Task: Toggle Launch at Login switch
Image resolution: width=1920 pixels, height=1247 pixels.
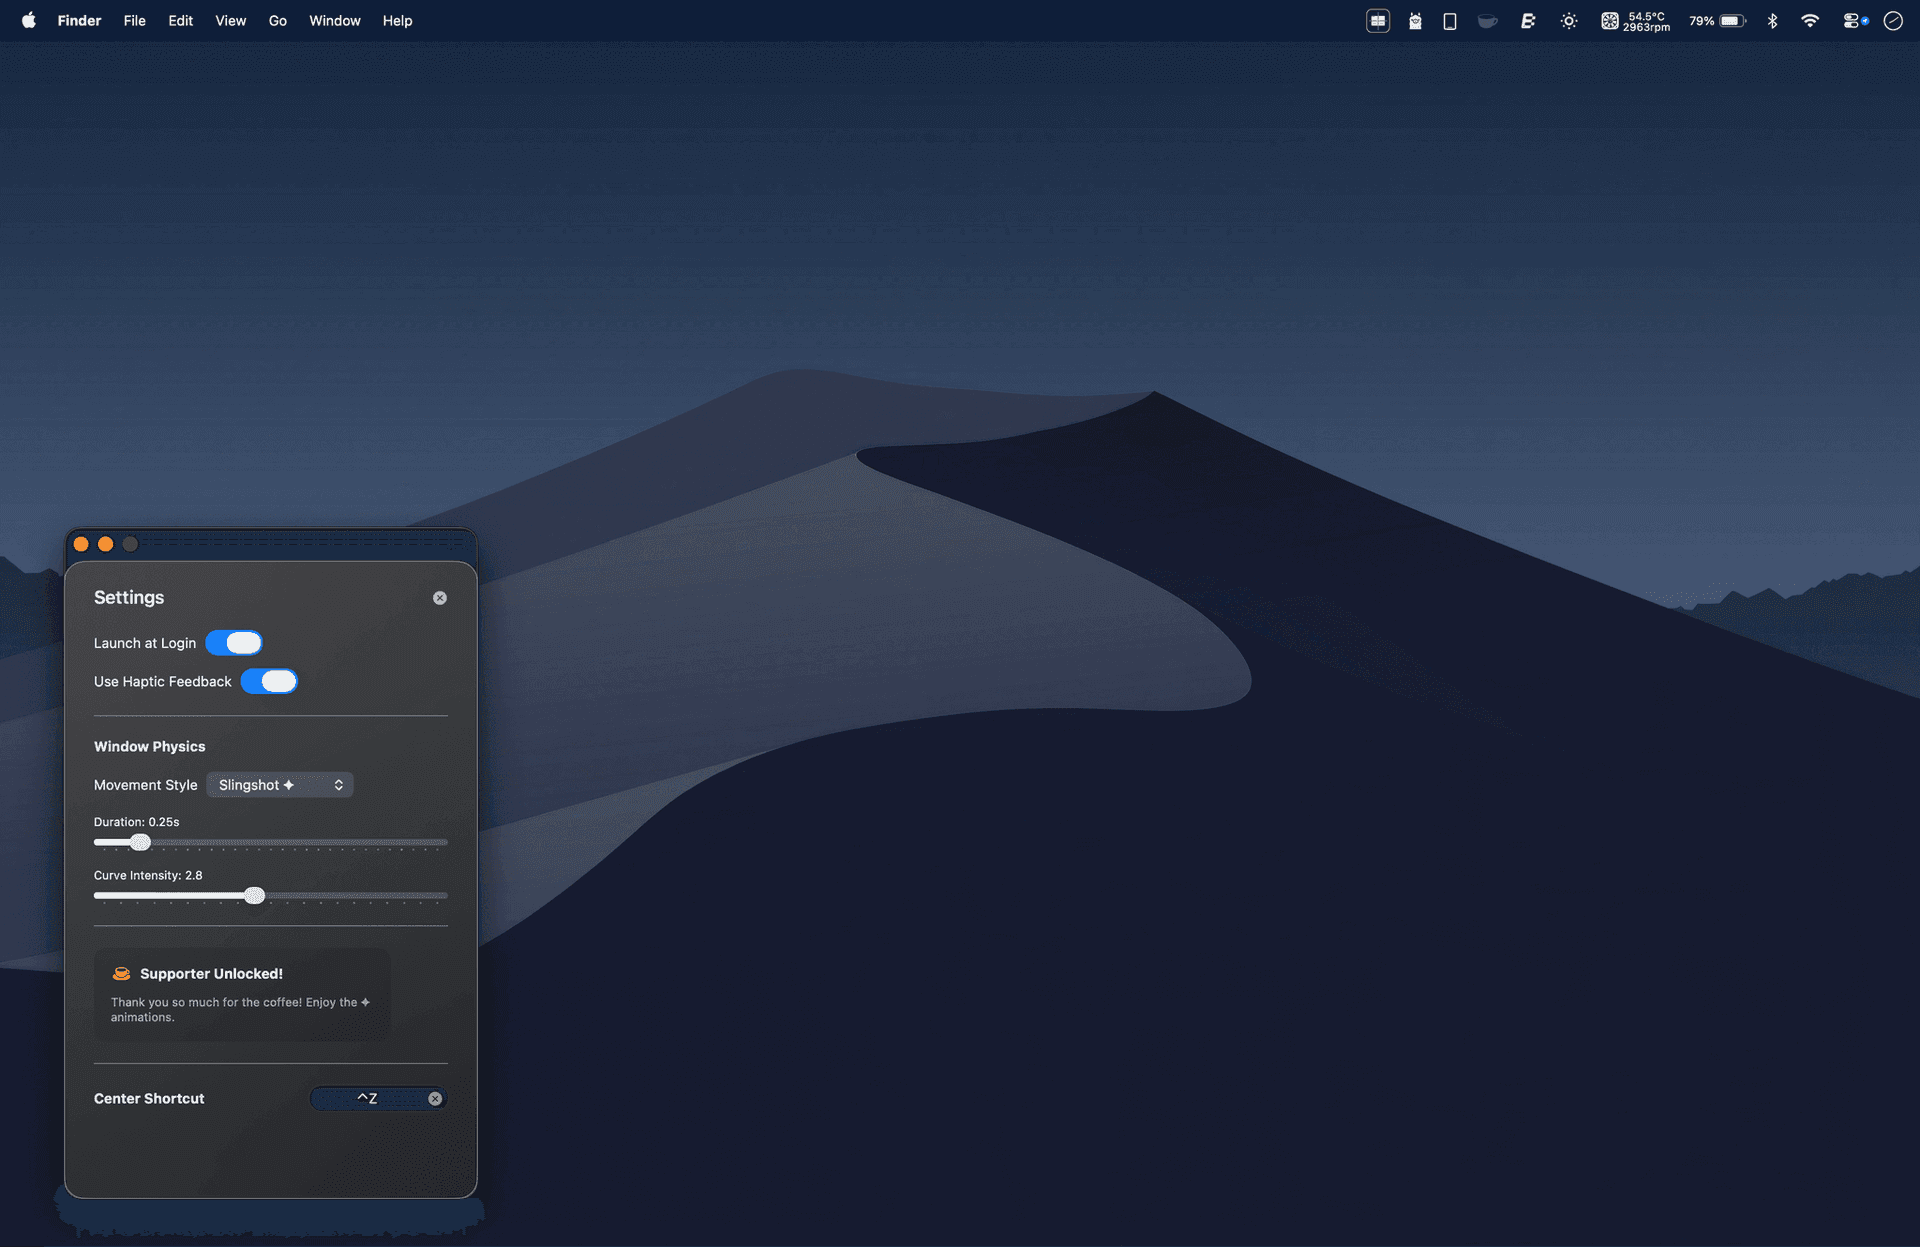Action: pyautogui.click(x=234, y=643)
